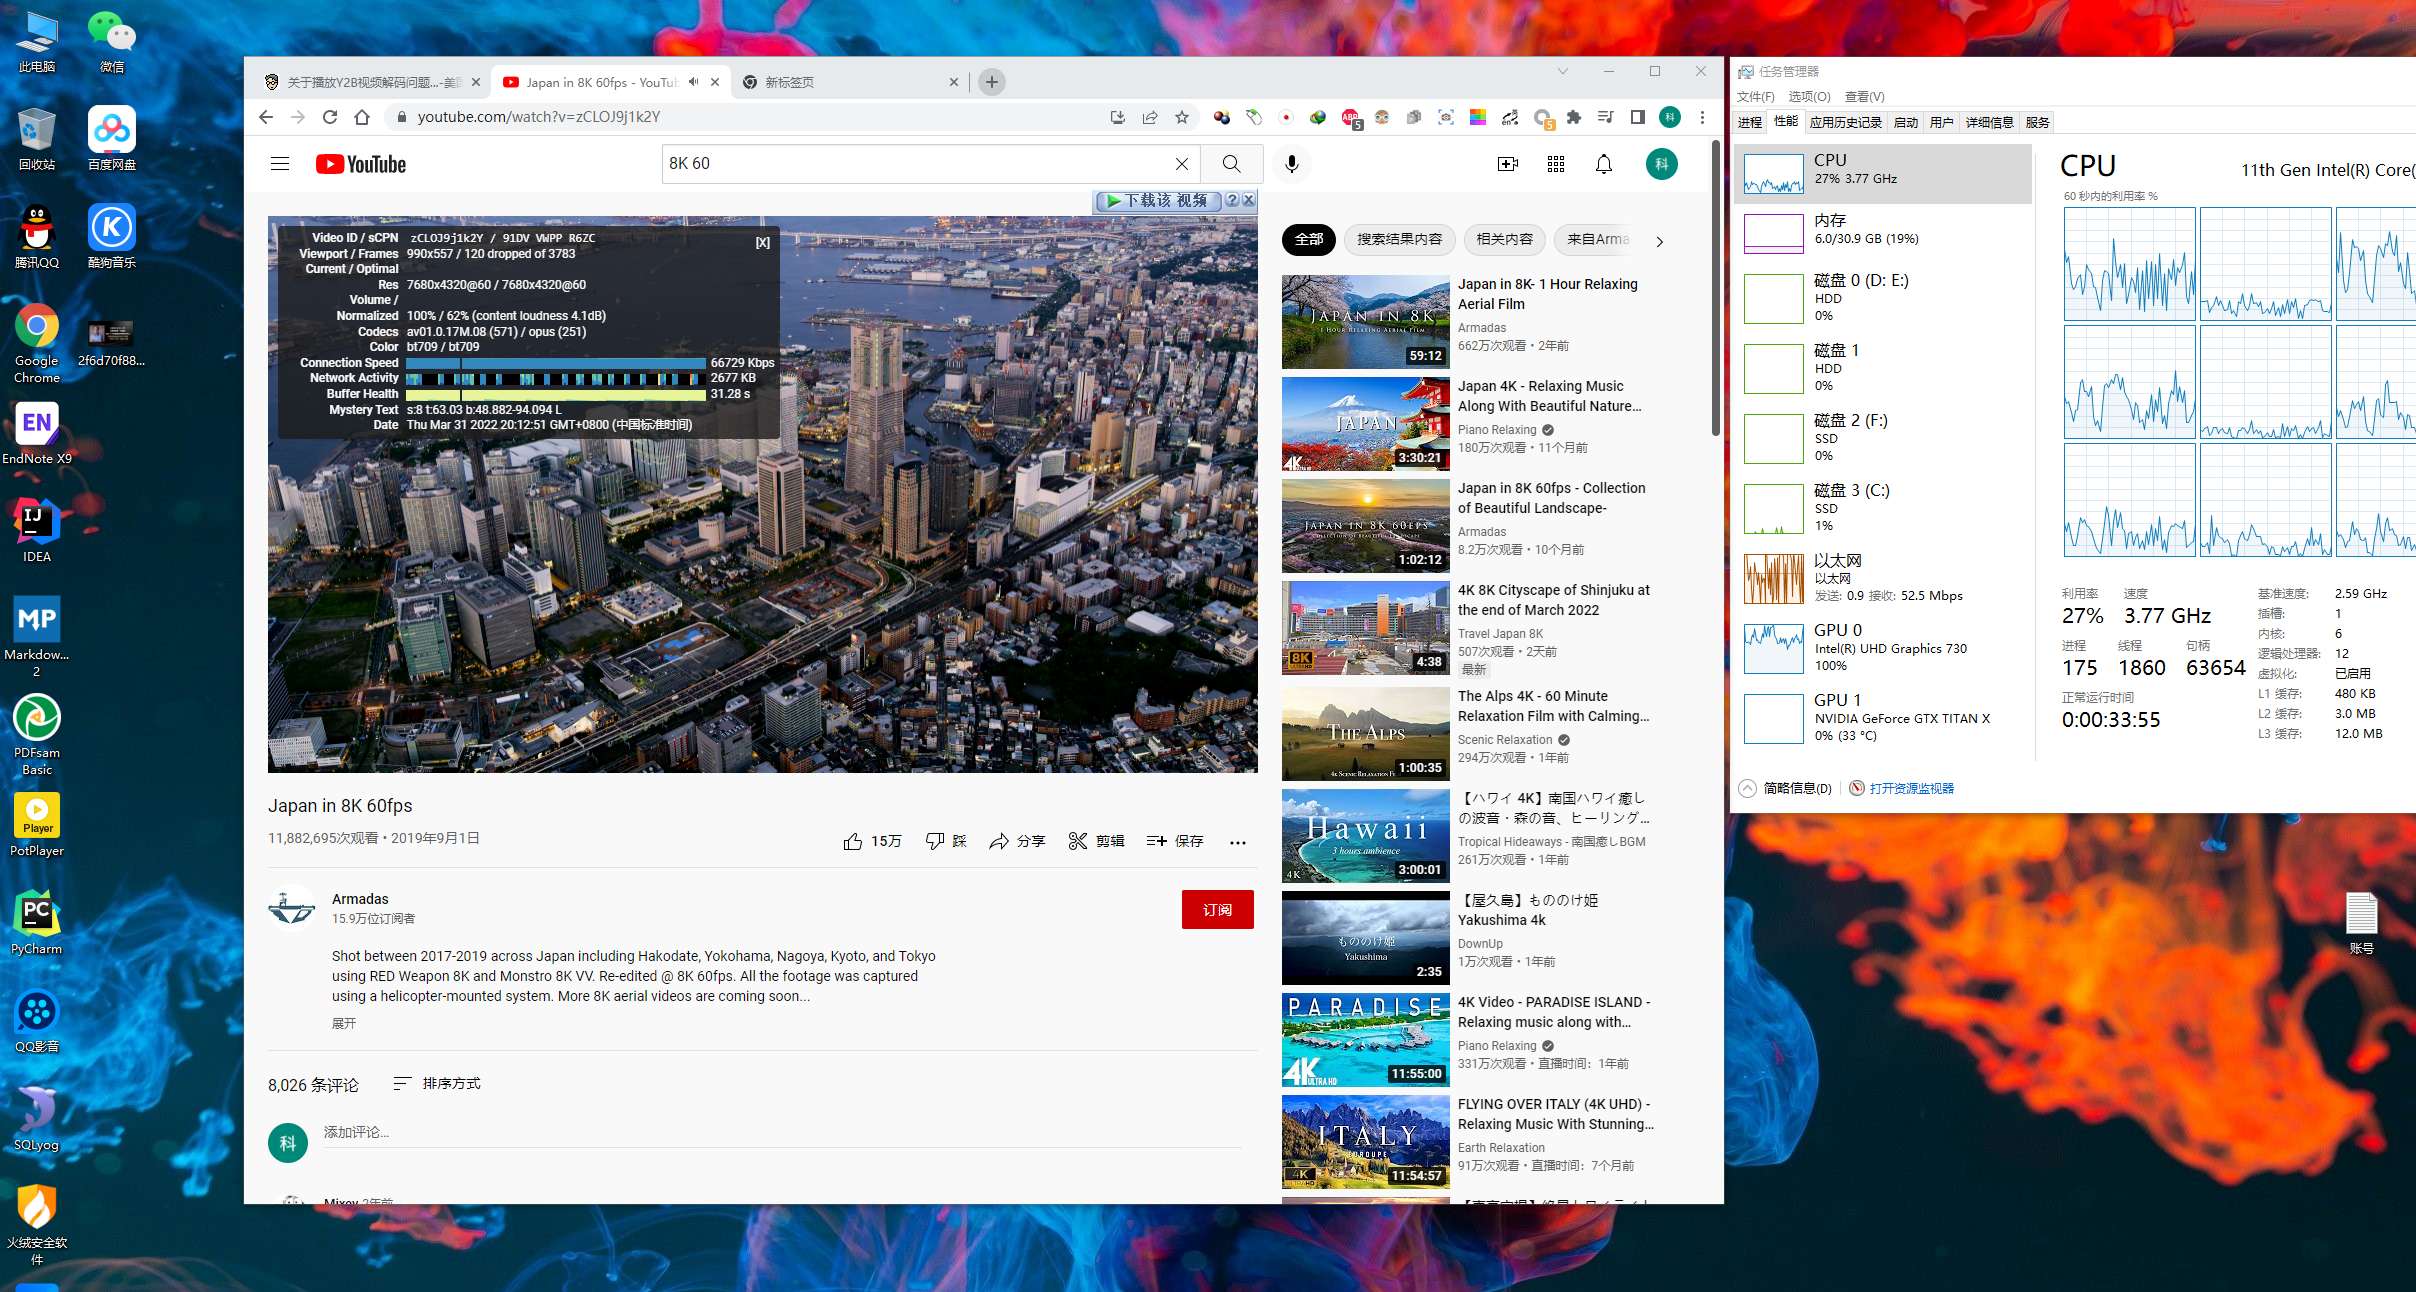Screen dimensions: 2416x1292
Task: Mute the Japan in 8K tab audio icon
Action: [x=693, y=82]
